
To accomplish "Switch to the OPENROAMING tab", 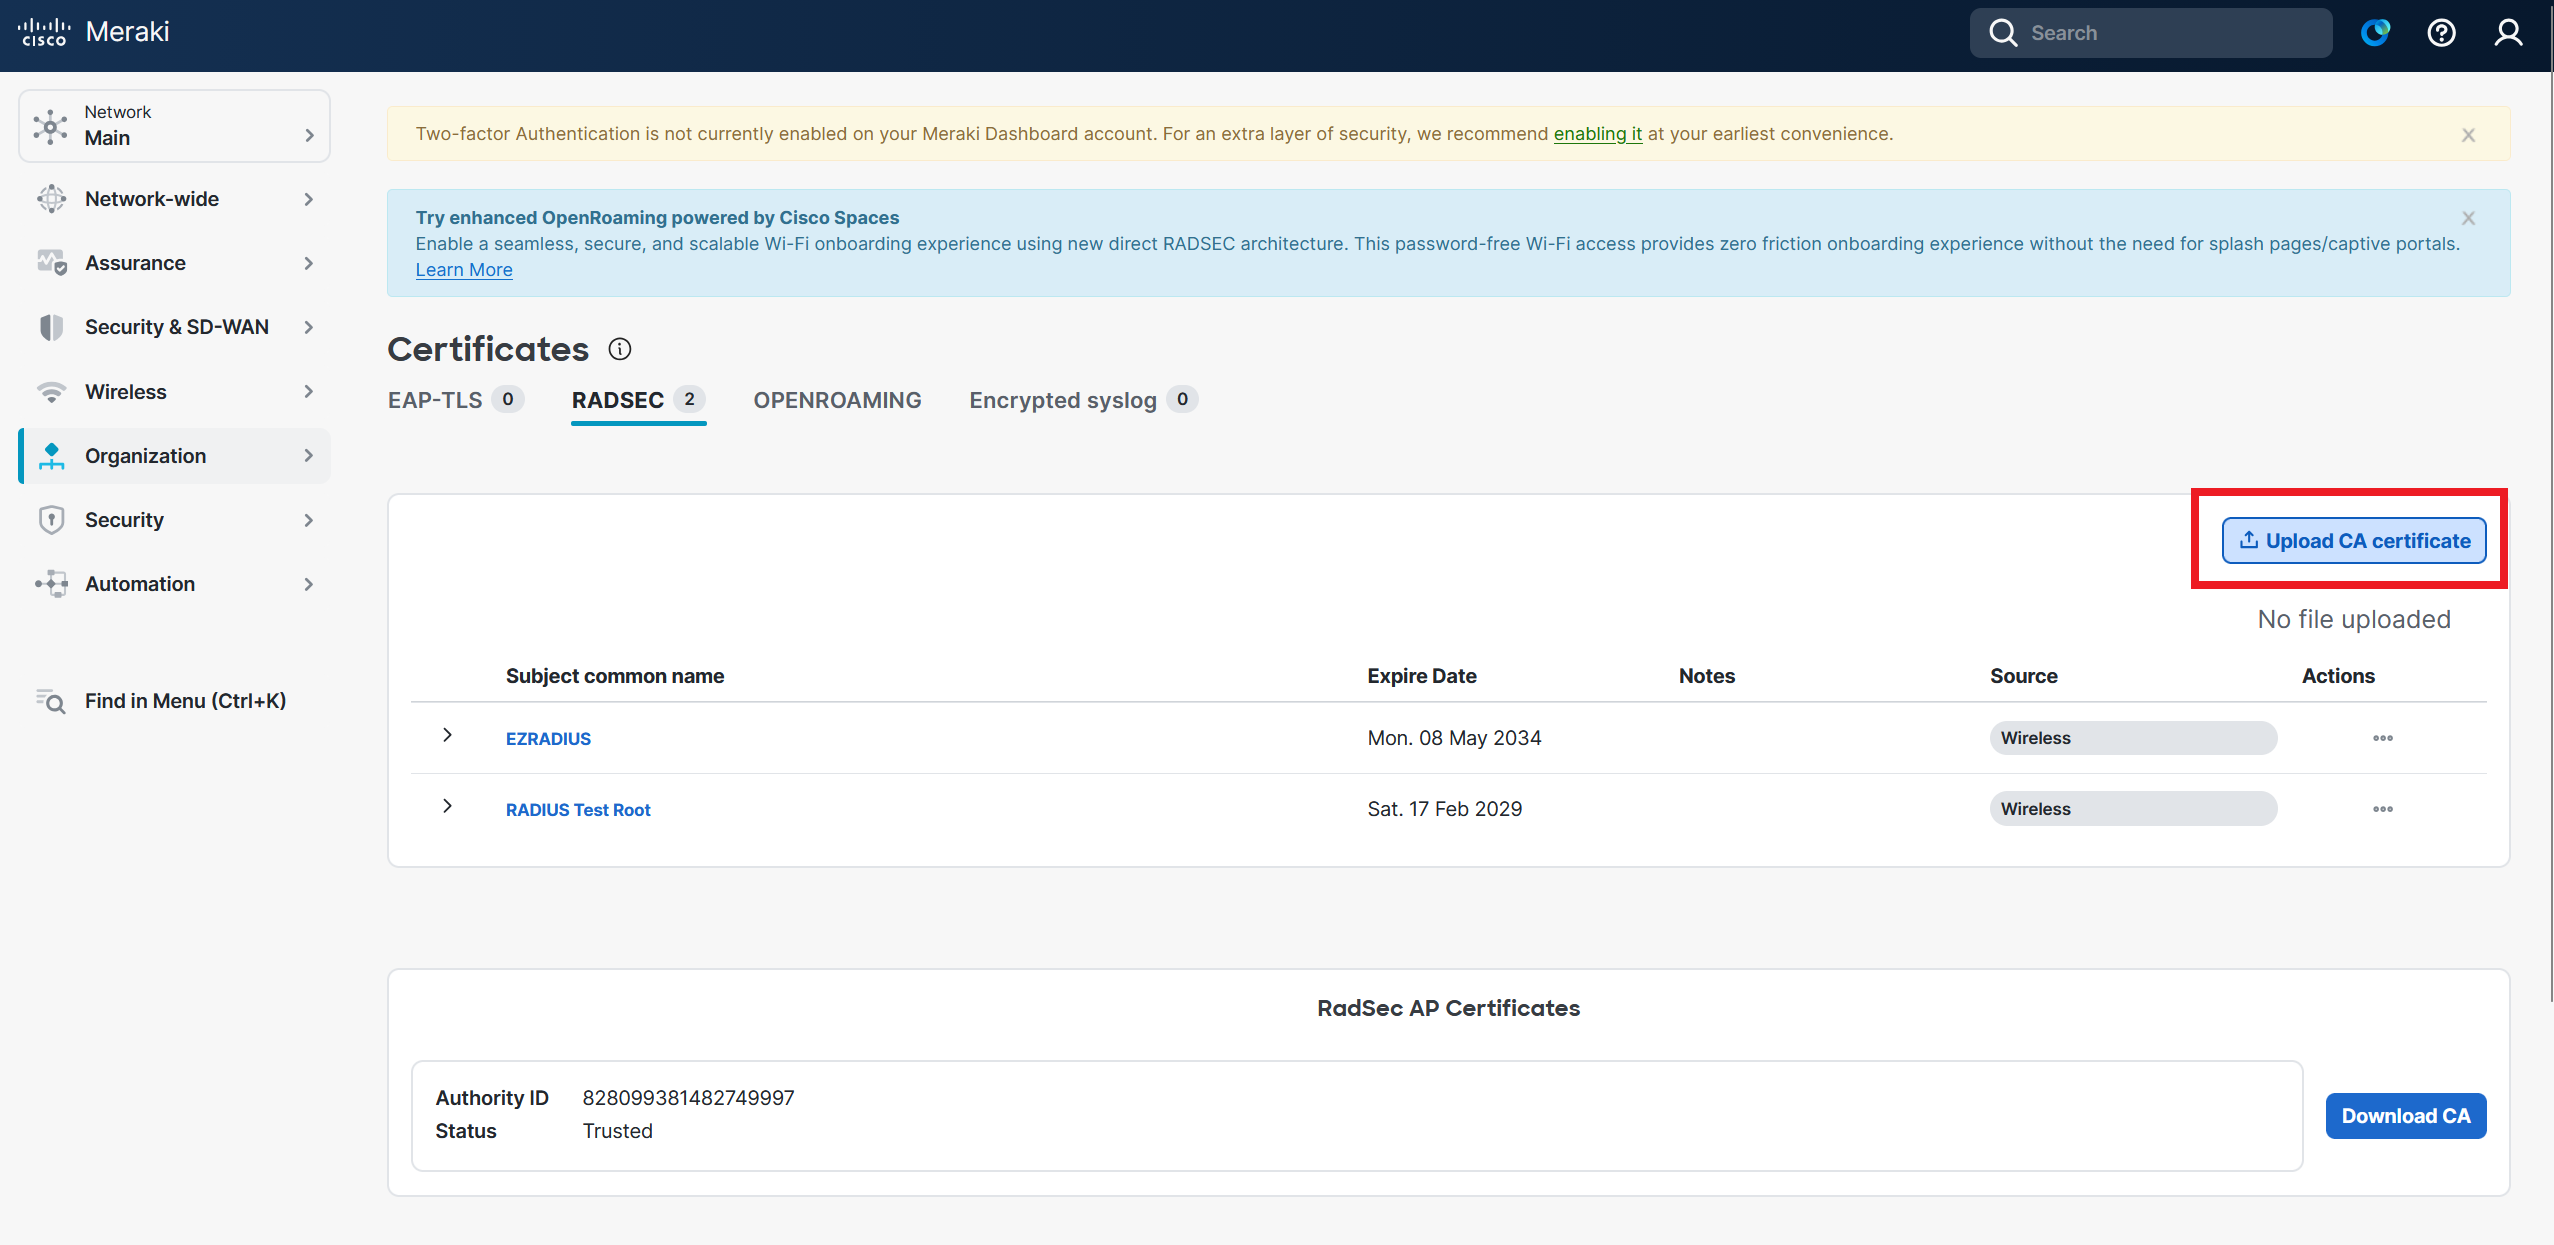I will point(837,400).
